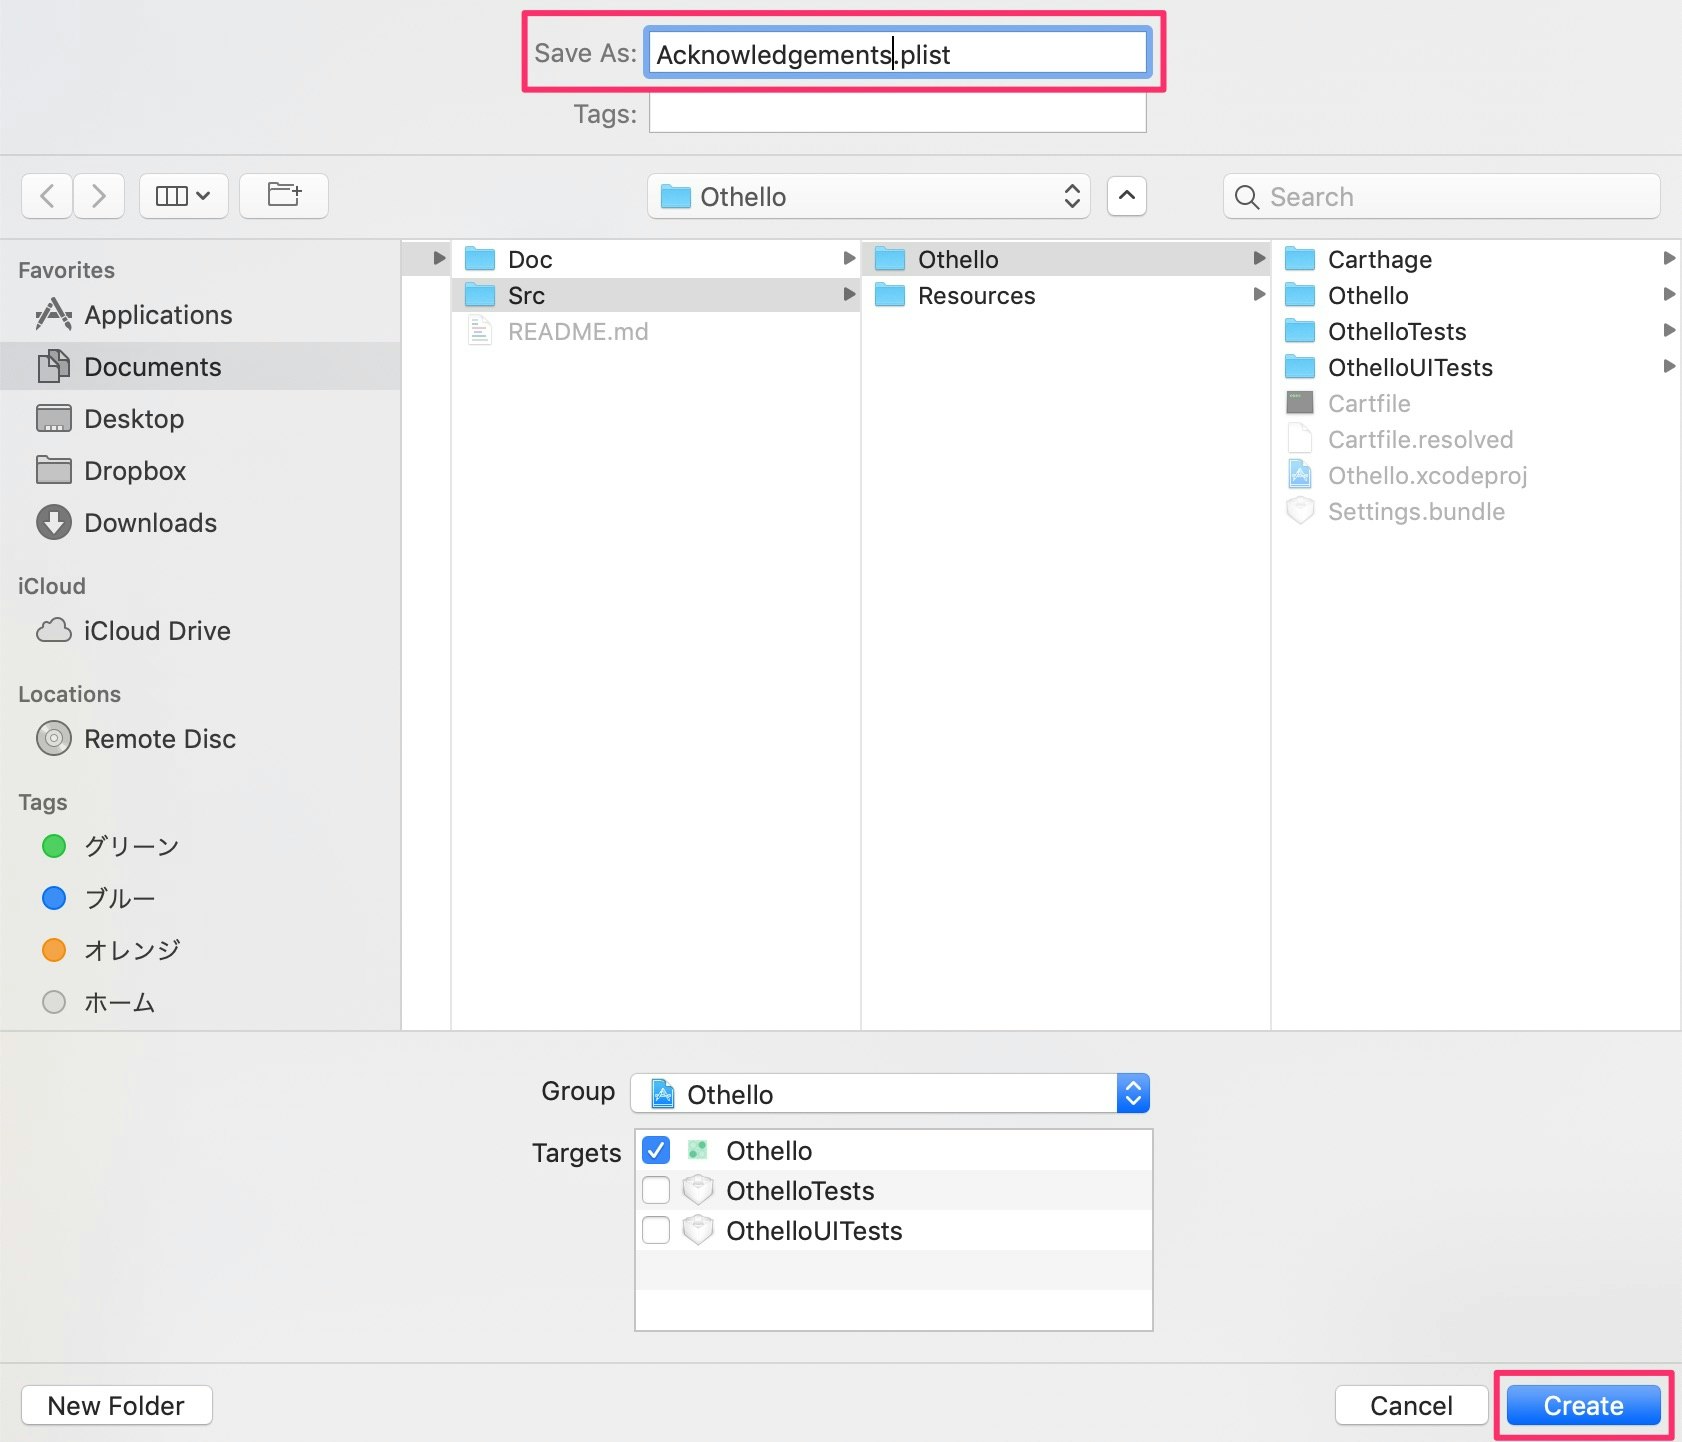The height and width of the screenshot is (1442, 1682).
Task: Open the Group Othello dropdown
Action: point(890,1093)
